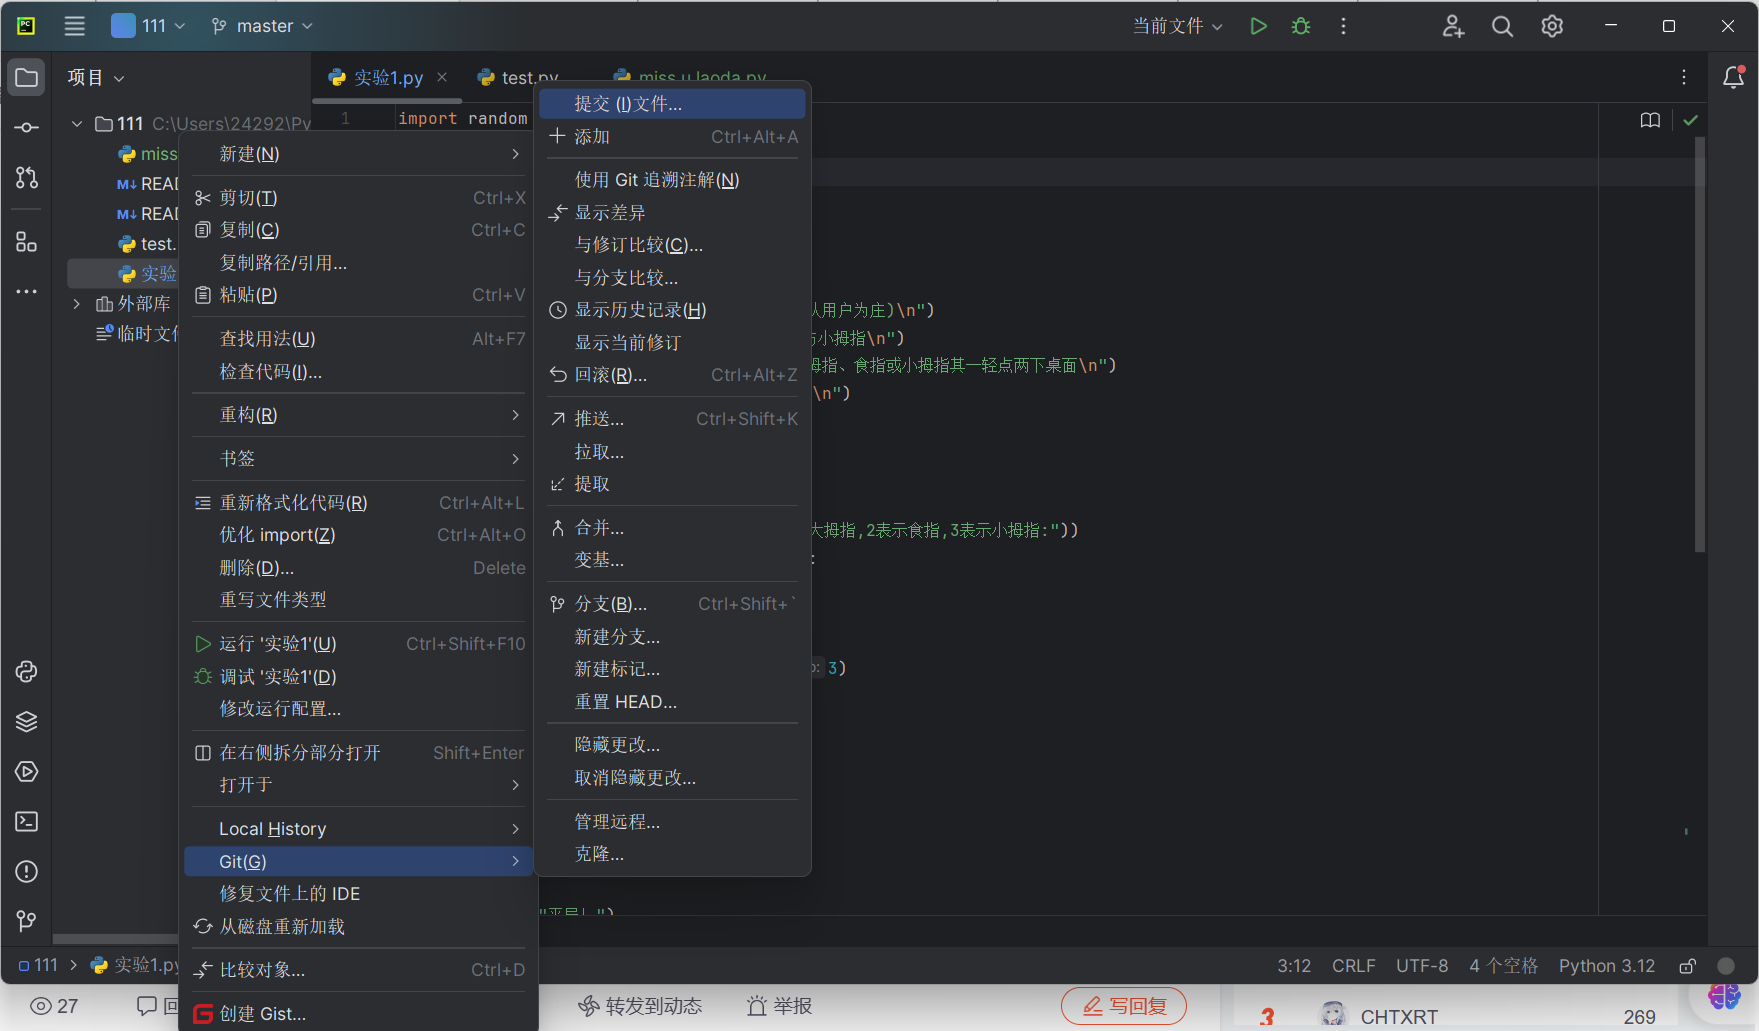Image resolution: width=1759 pixels, height=1031 pixels.
Task: Toggle the Project tool window folder icon
Action: click(x=27, y=78)
